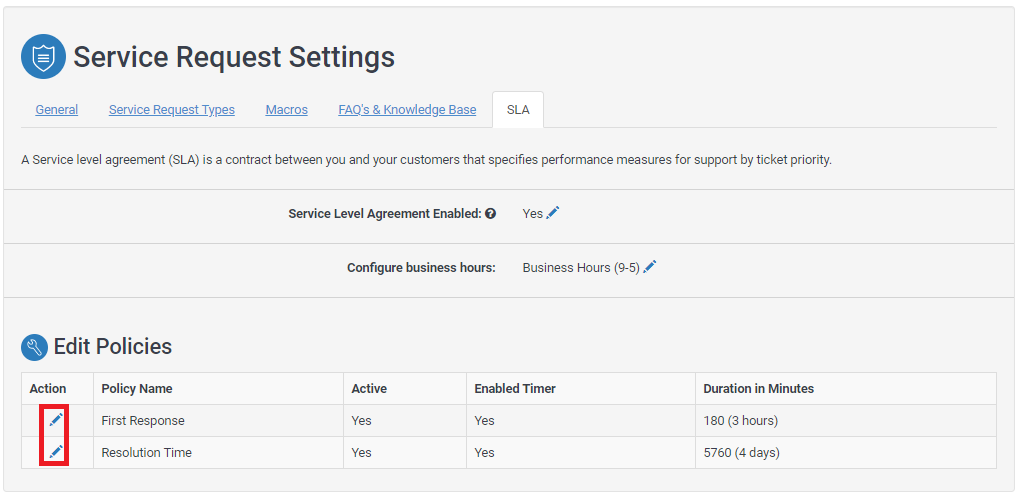The height and width of the screenshot is (492, 1019).
Task: Open help tooltip beside Service Level Agreement Enabled
Action: [x=491, y=213]
